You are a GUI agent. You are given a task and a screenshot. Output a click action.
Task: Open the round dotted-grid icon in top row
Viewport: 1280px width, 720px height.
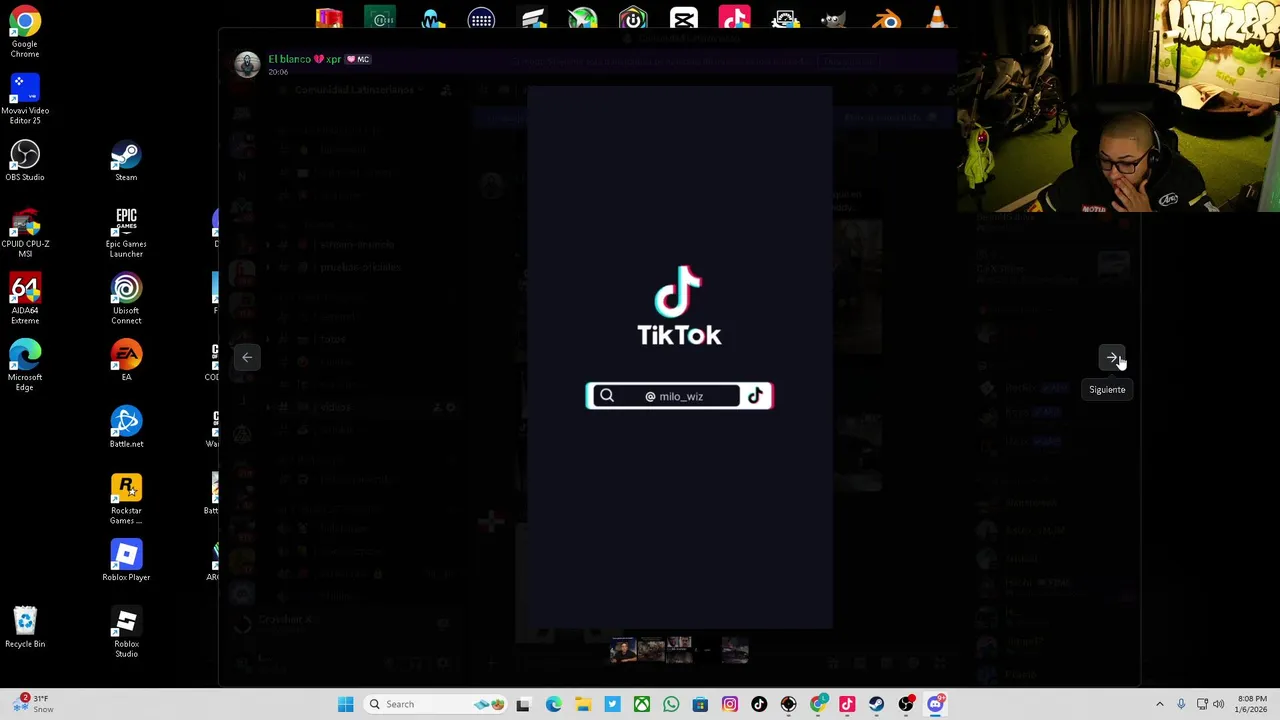point(481,19)
